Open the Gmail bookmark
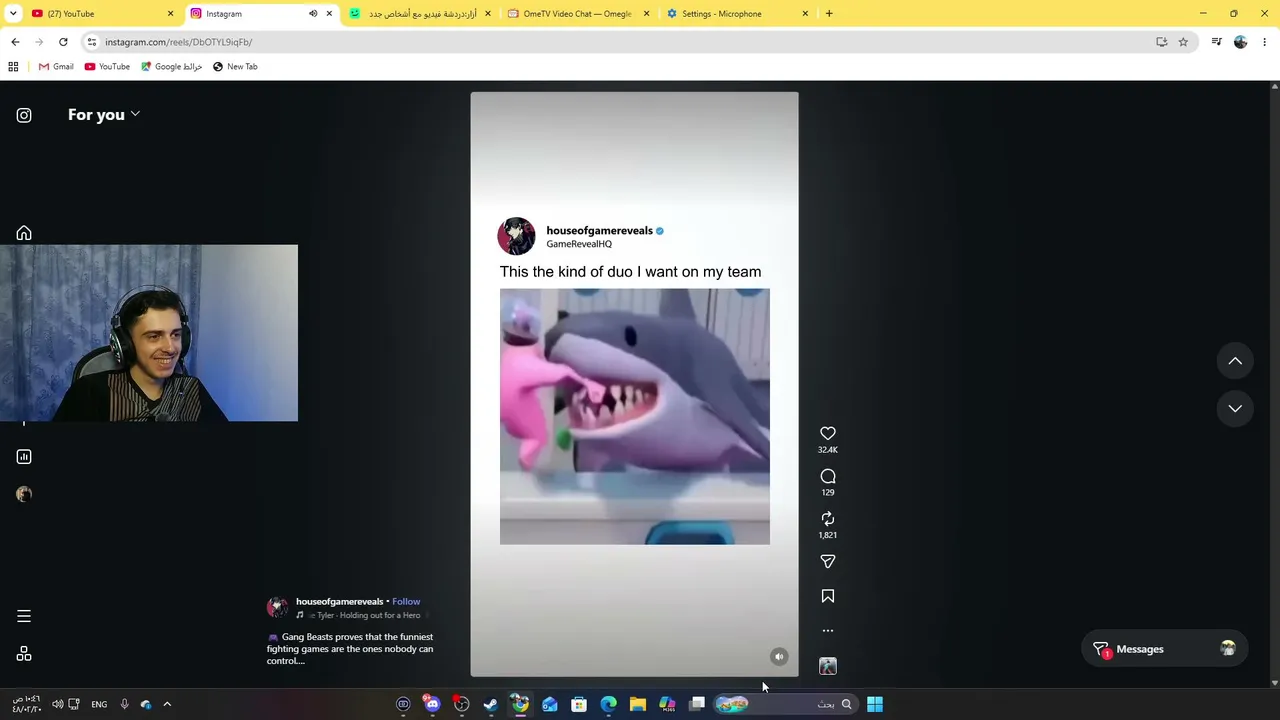This screenshot has width=1280, height=720. [x=56, y=67]
